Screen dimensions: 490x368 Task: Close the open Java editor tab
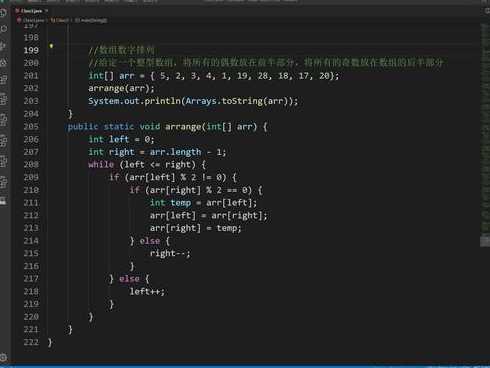[x=47, y=11]
